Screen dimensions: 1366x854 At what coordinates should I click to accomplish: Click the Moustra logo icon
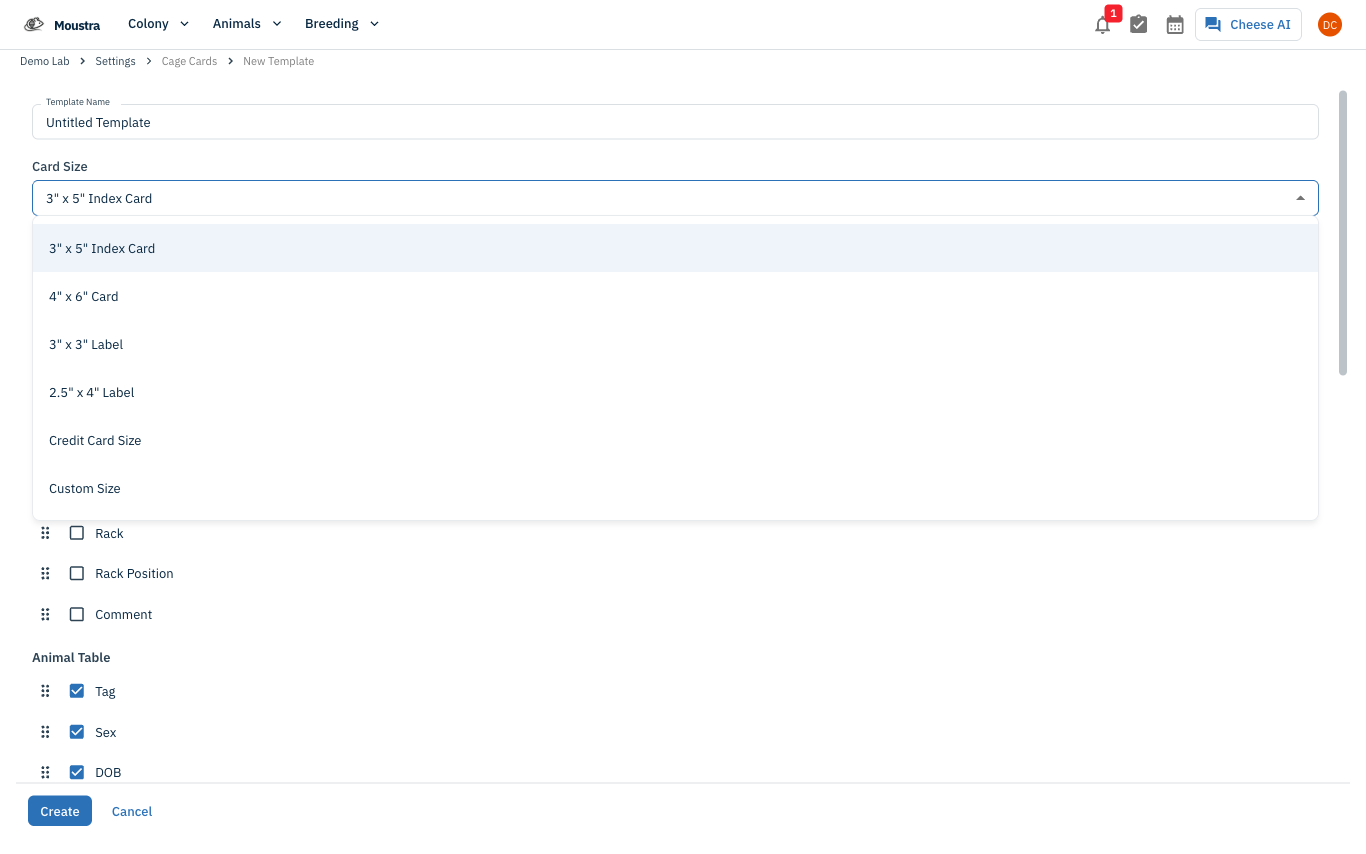pyautogui.click(x=34, y=24)
